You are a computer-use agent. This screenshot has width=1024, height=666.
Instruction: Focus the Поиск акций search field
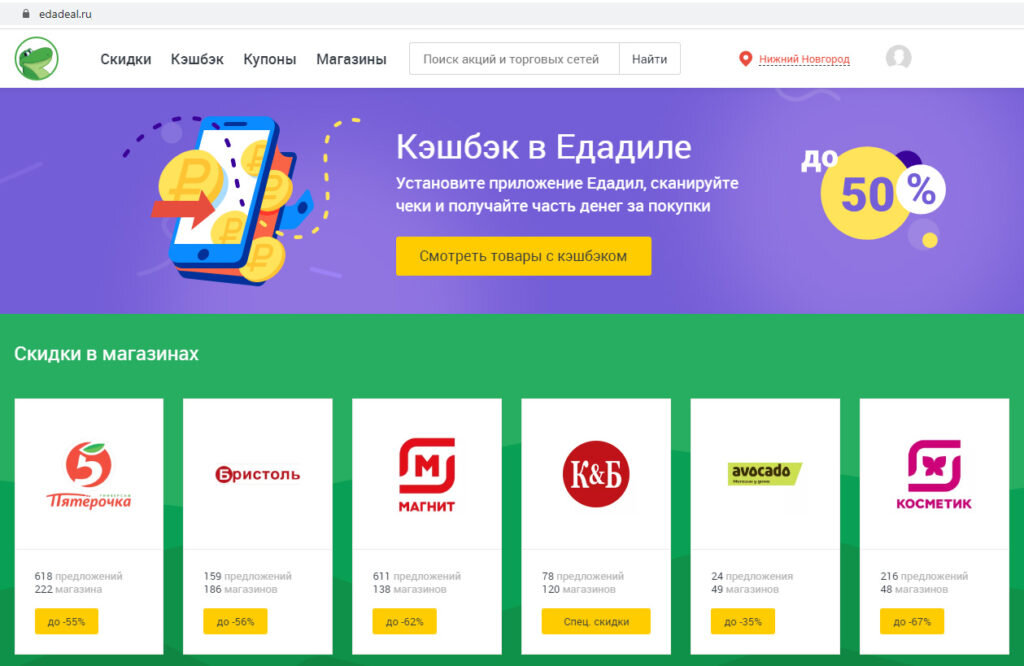[x=514, y=59]
